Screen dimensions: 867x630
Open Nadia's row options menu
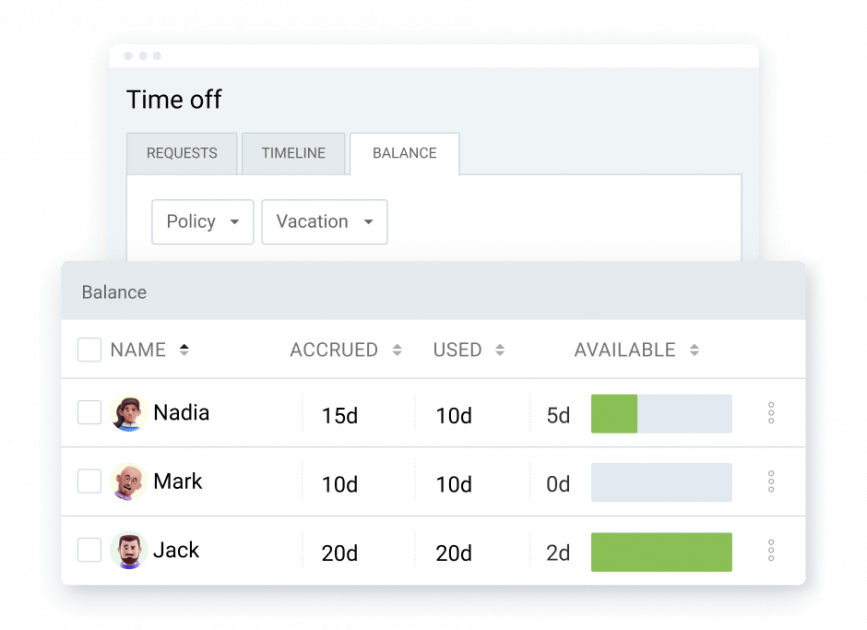pyautogui.click(x=771, y=413)
